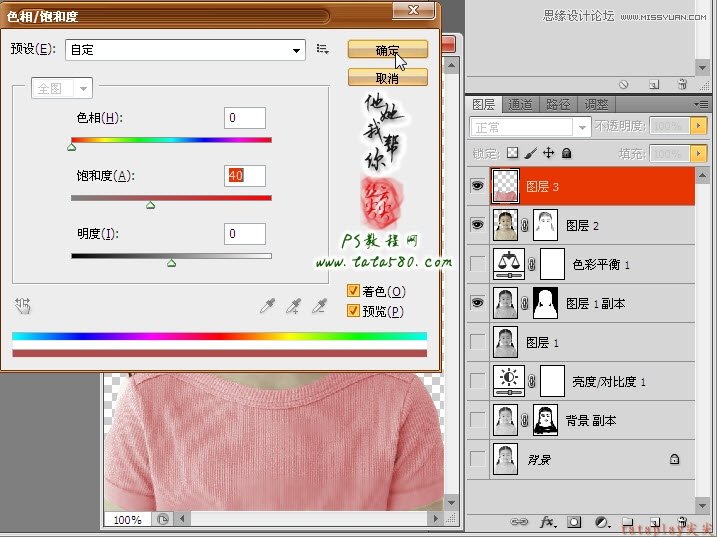
Task: Click layers panel scroll down arrow
Action: tap(702, 505)
